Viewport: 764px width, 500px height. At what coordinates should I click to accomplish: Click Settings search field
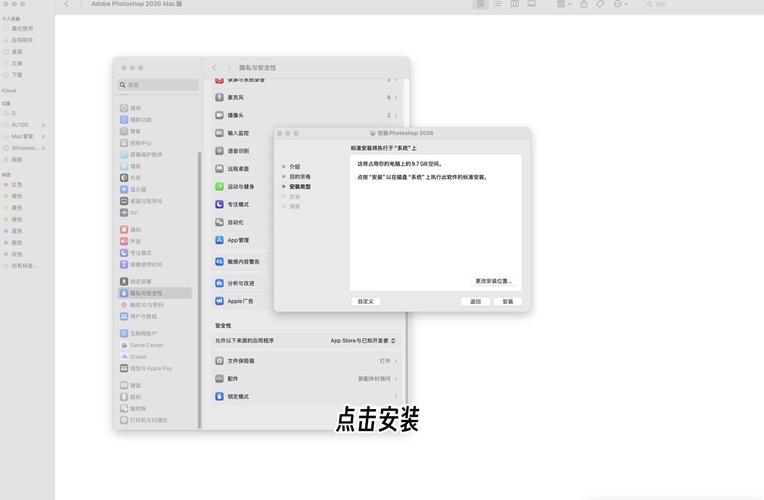[158, 85]
